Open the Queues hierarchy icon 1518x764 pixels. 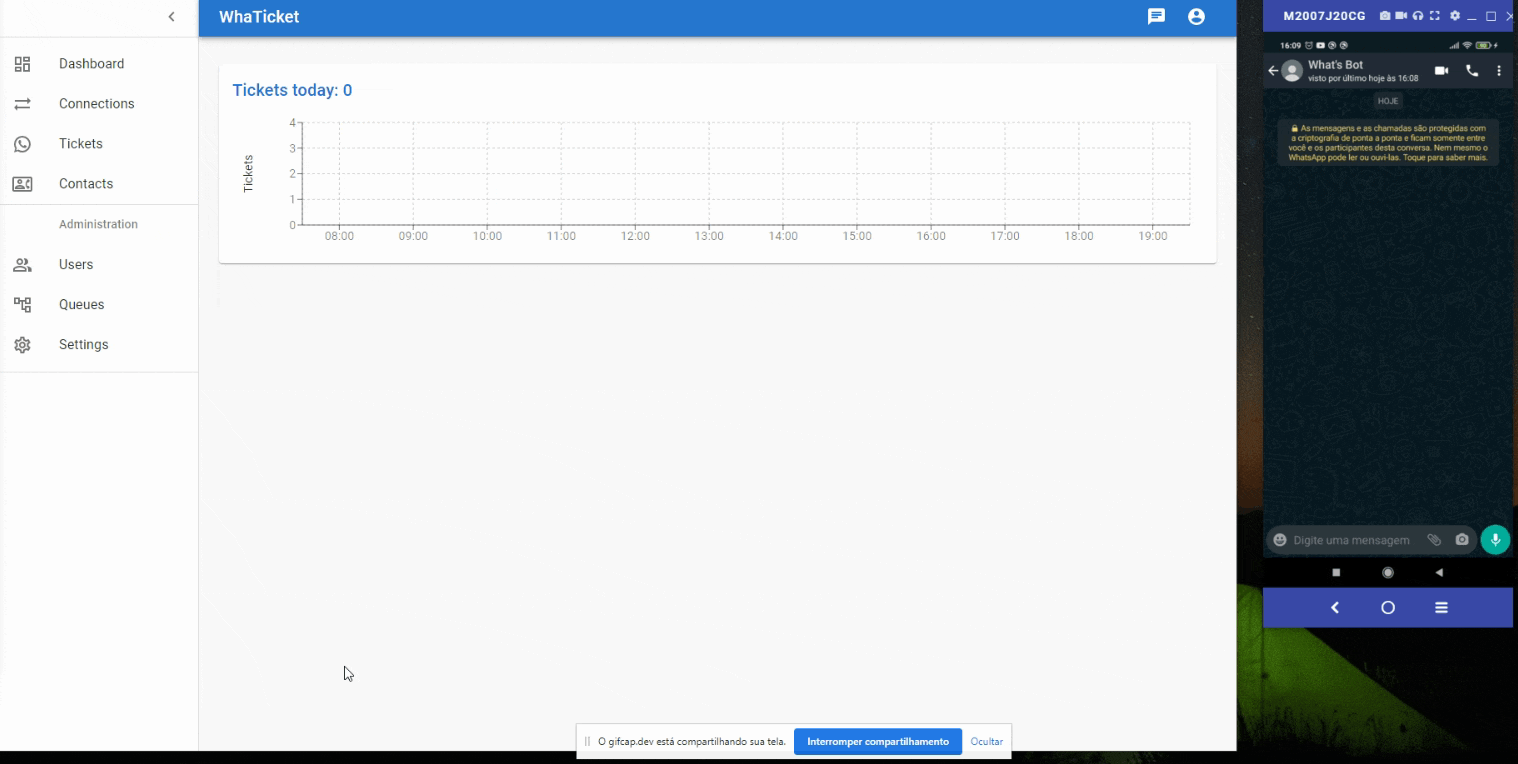[x=22, y=305]
